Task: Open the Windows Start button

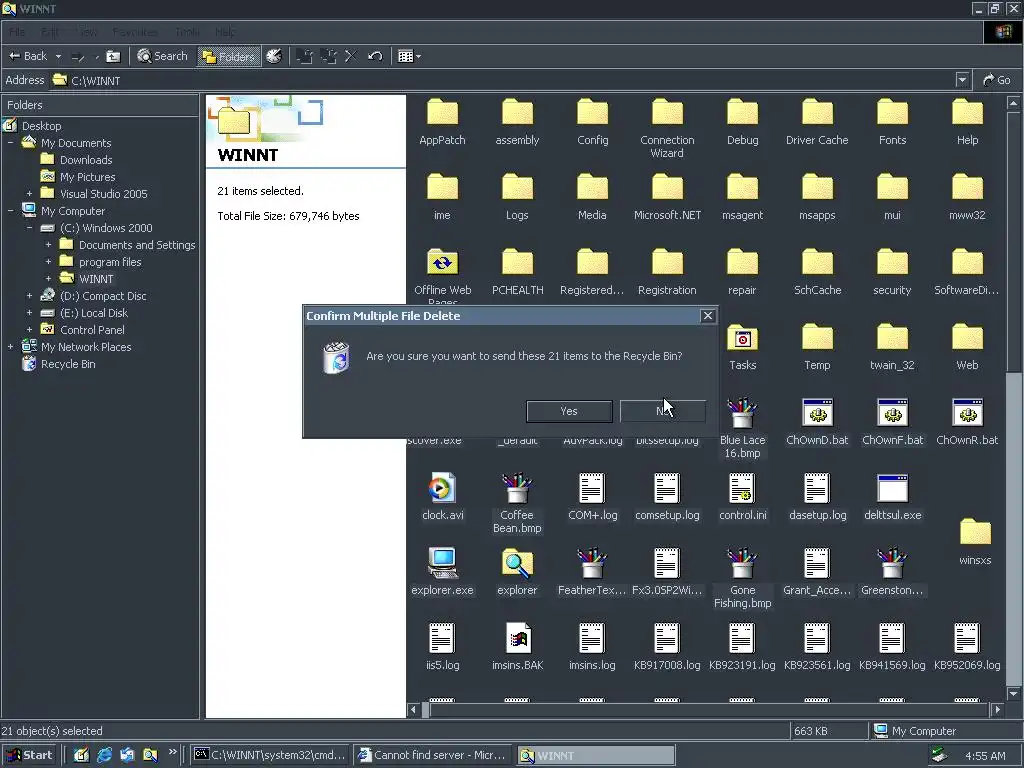Action: tap(29, 755)
